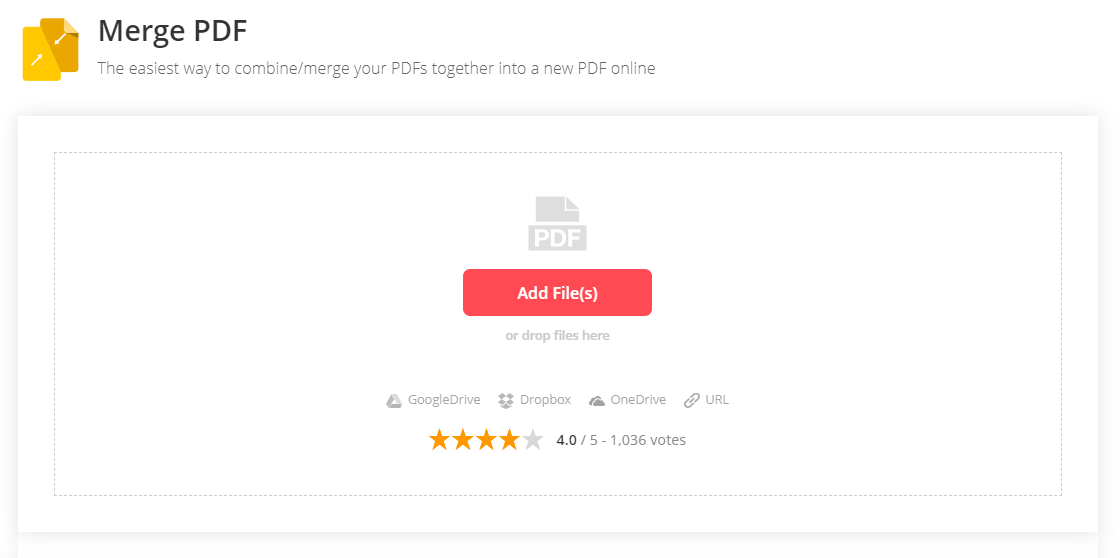This screenshot has width=1120, height=558.
Task: Click the Merge PDF page heading
Action: 172,31
